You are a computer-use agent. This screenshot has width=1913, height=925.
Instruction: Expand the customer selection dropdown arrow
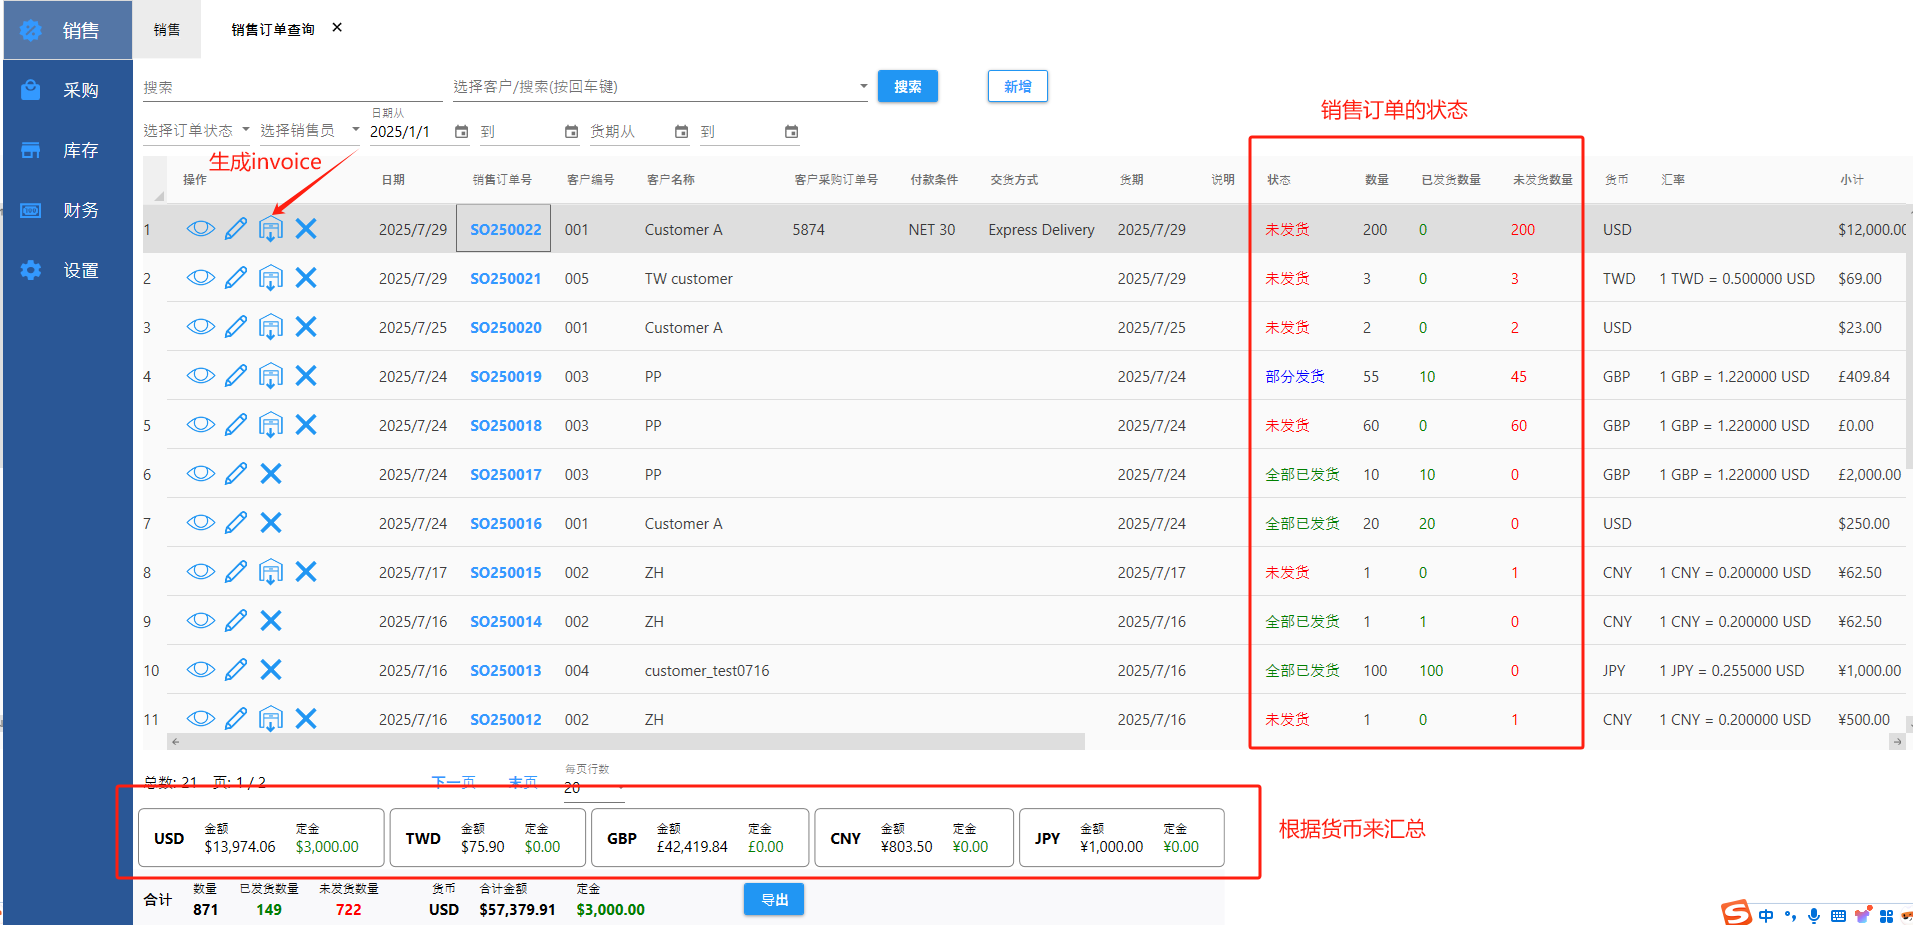863,87
